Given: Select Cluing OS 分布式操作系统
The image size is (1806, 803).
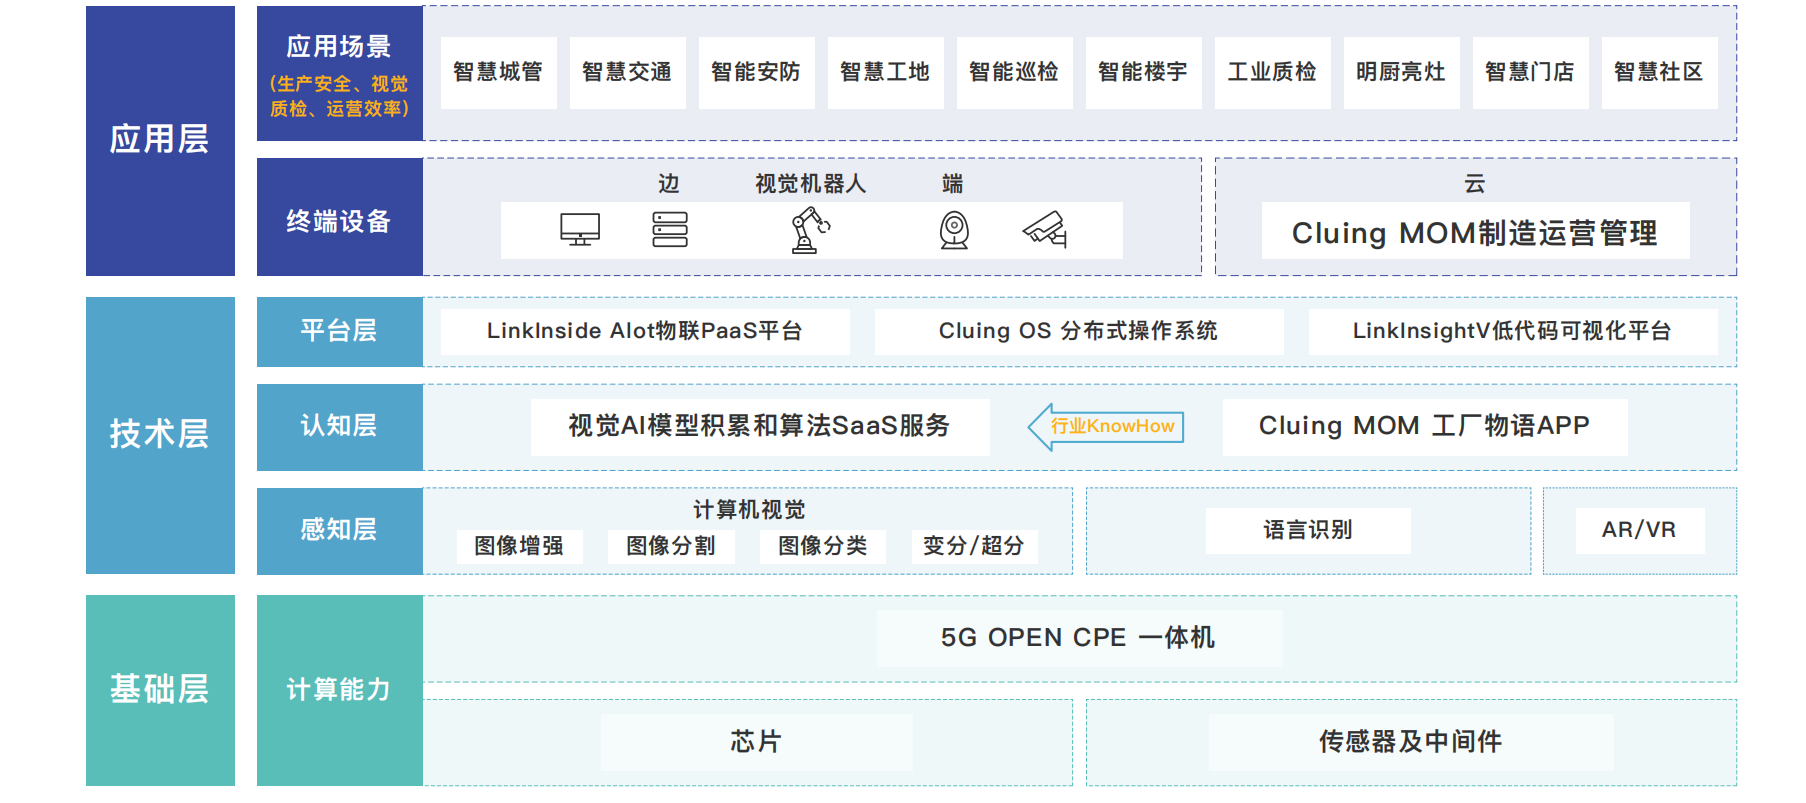Looking at the screenshot, I should tap(1078, 332).
